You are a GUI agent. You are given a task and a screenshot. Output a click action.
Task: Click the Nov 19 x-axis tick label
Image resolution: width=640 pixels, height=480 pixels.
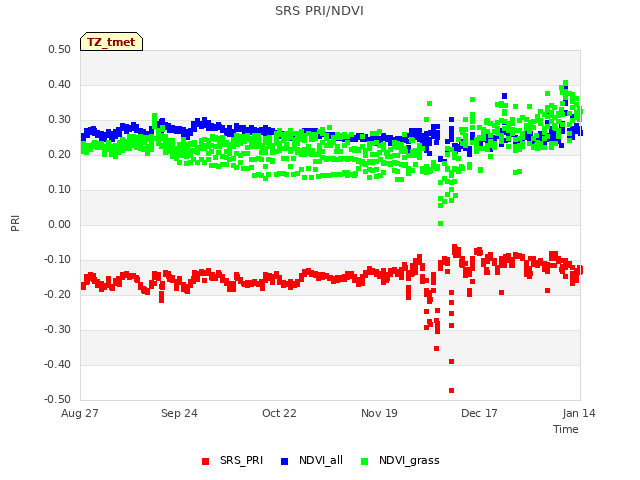pos(379,413)
